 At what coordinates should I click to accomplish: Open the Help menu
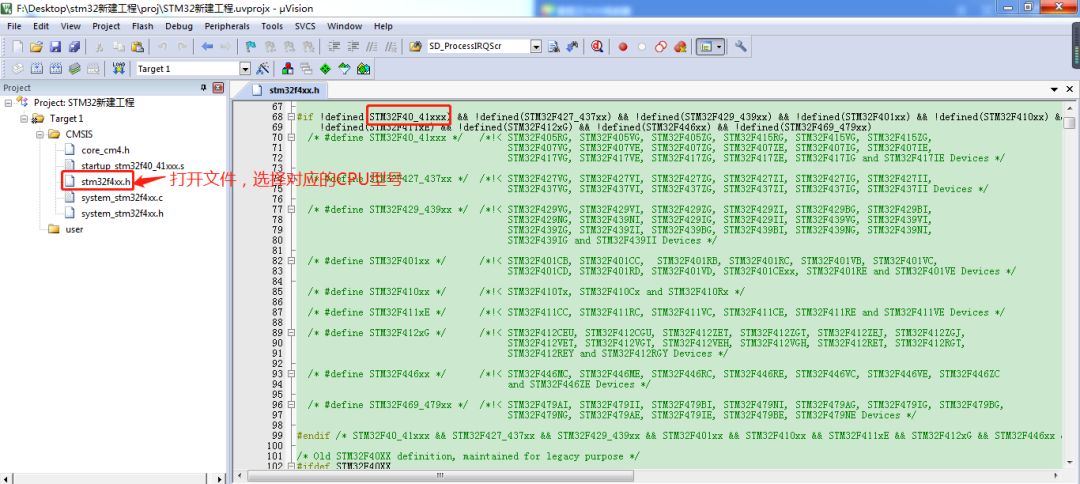pyautogui.click(x=383, y=26)
